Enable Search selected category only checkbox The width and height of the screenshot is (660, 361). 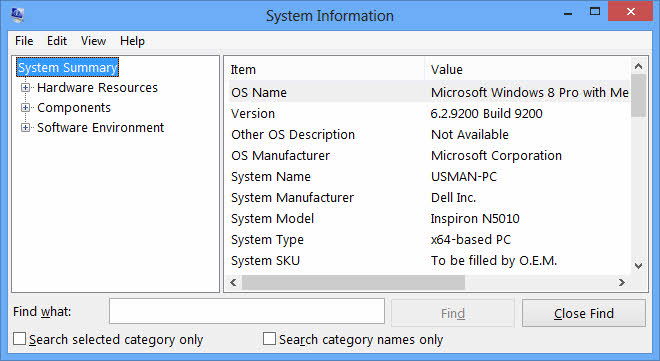coord(19,339)
